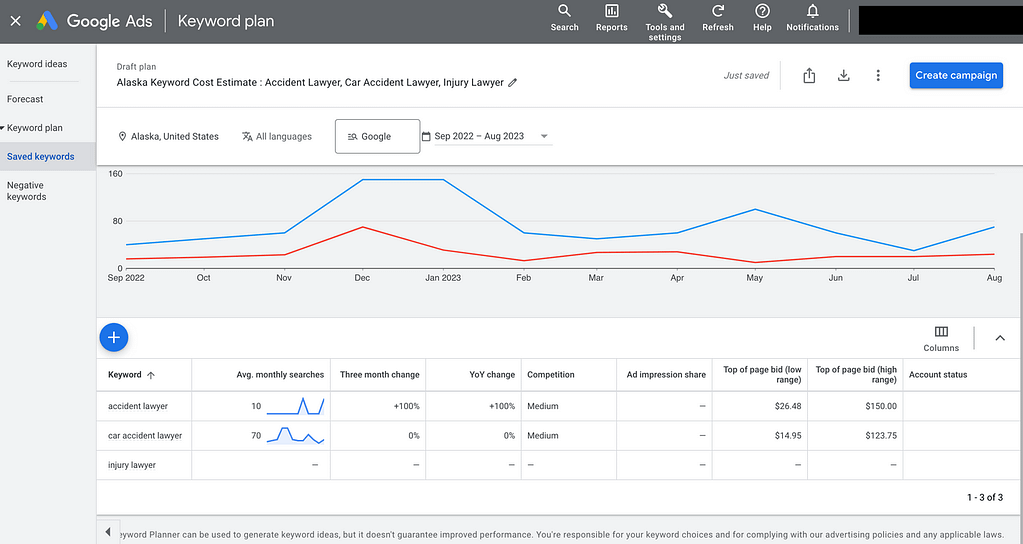Open the Columns chooser
The height and width of the screenshot is (544, 1023).
tap(941, 339)
